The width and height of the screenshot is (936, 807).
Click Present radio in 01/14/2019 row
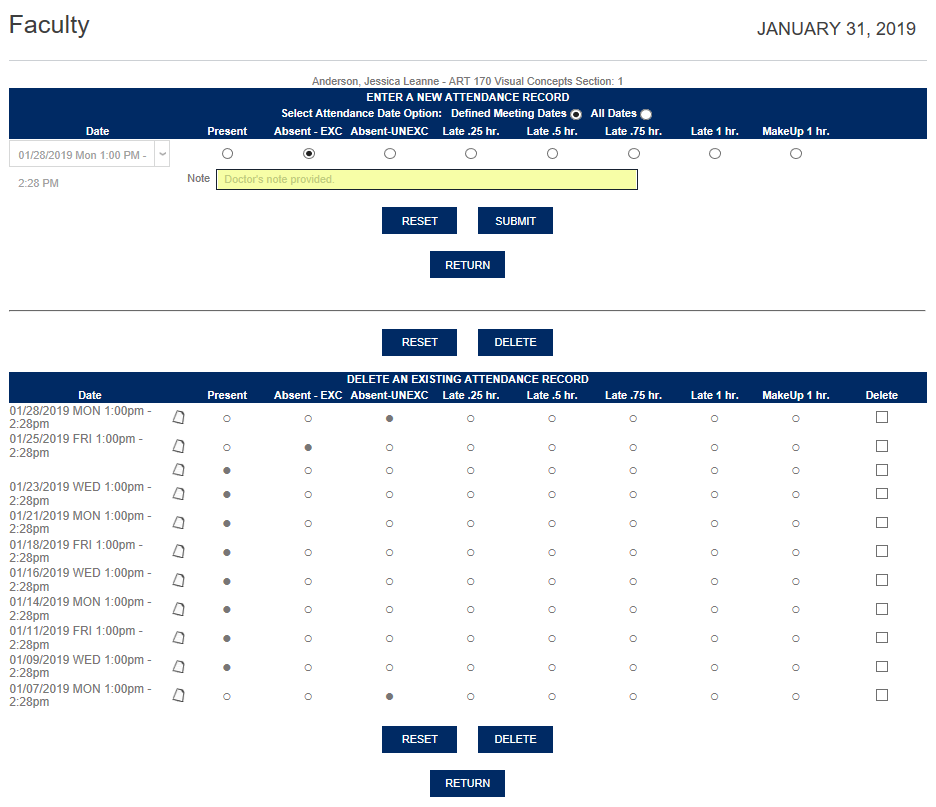227,610
